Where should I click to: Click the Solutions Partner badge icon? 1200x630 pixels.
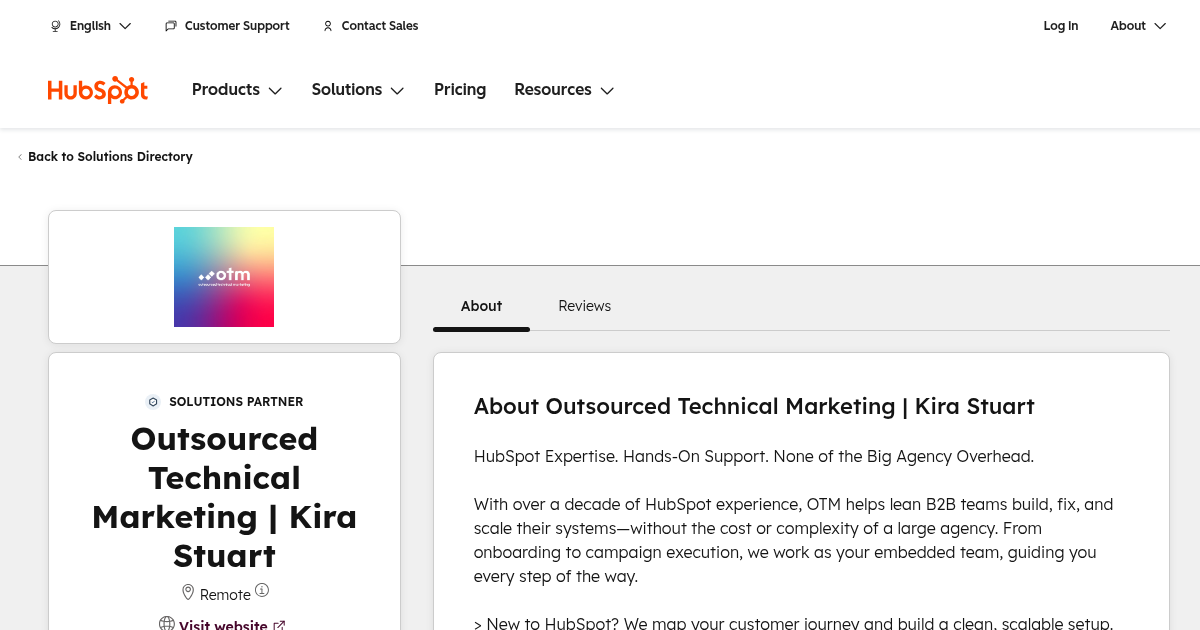pyautogui.click(x=153, y=402)
